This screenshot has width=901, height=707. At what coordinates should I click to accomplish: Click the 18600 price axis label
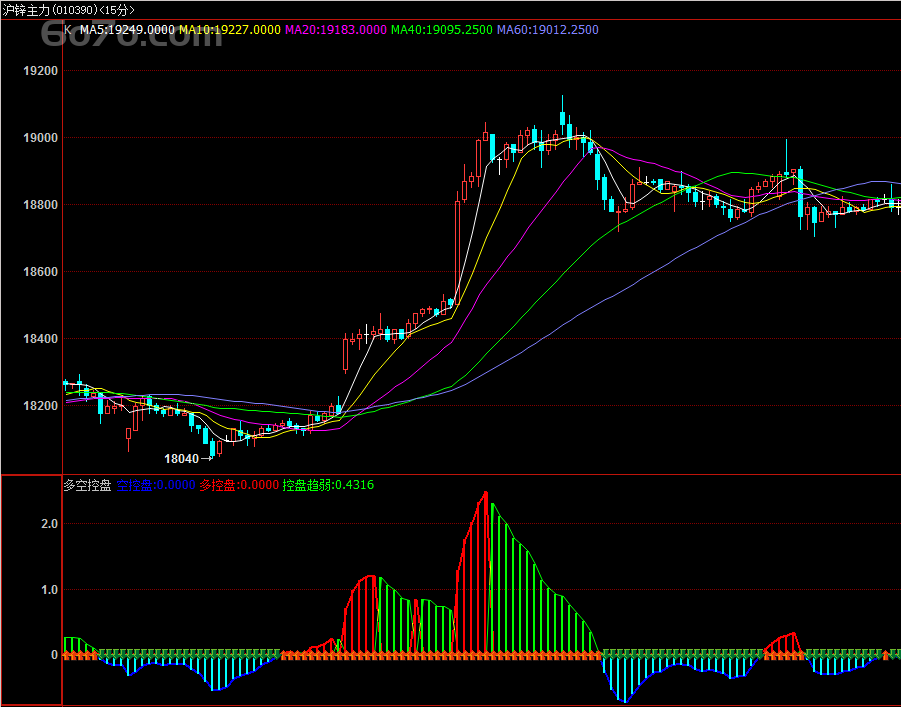[41, 272]
